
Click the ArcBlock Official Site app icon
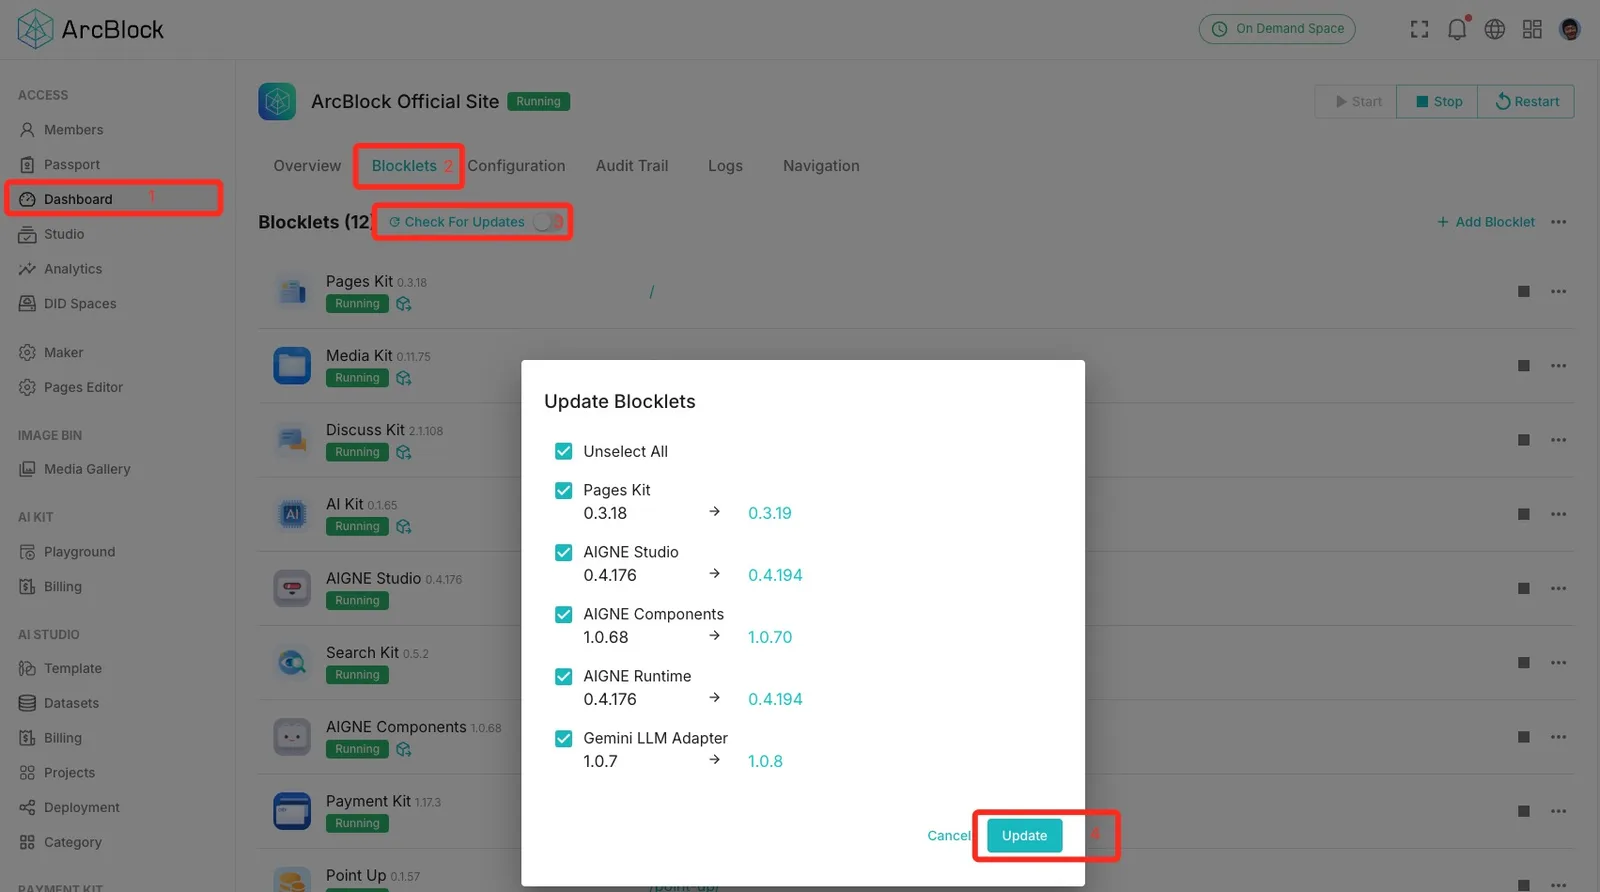click(x=277, y=101)
